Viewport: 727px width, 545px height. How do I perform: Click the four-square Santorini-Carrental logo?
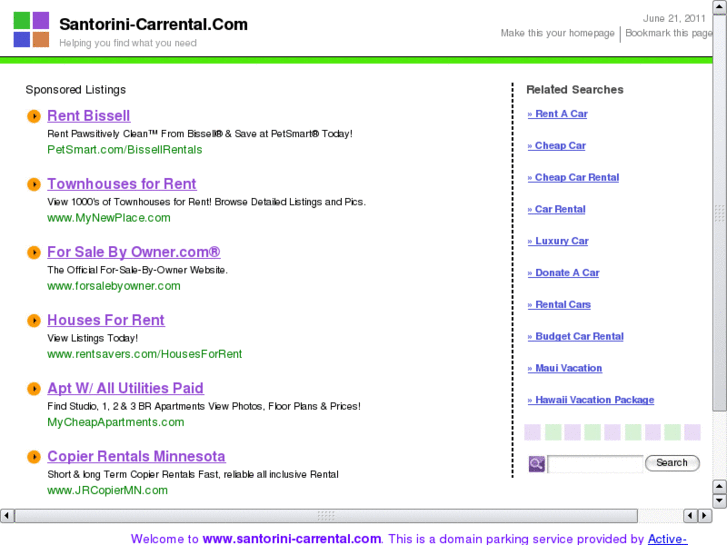coord(31,30)
